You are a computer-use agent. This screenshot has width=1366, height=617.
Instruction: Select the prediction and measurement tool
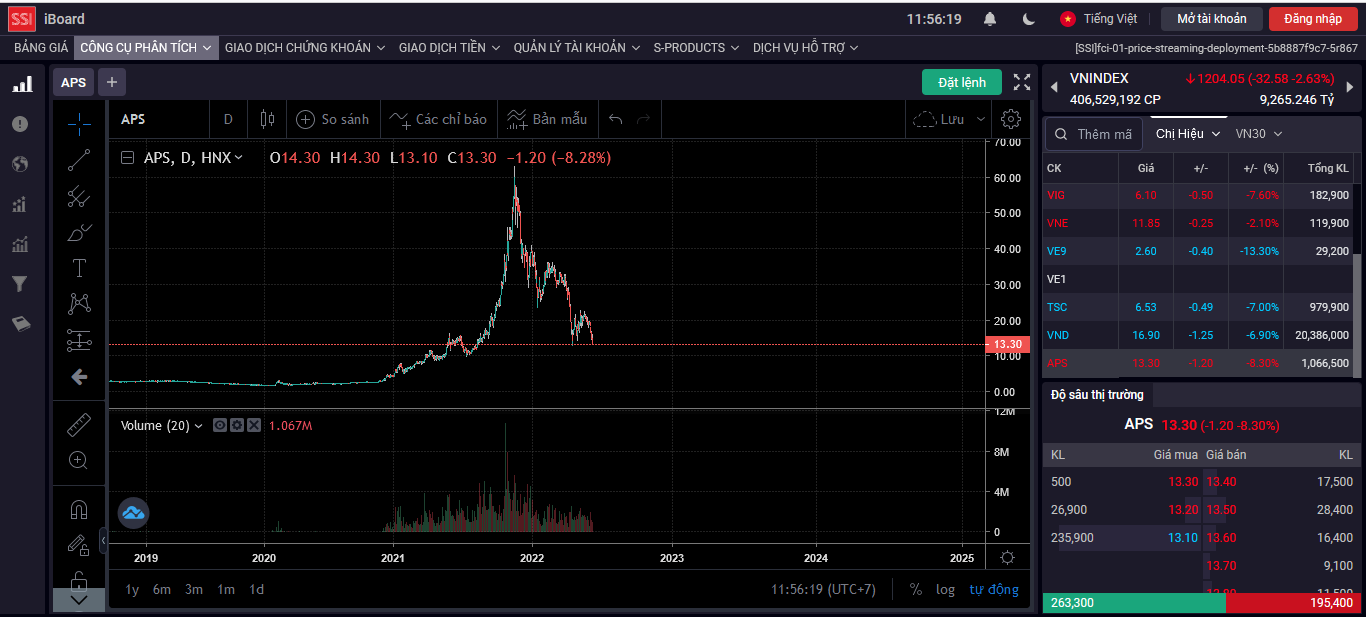click(79, 340)
